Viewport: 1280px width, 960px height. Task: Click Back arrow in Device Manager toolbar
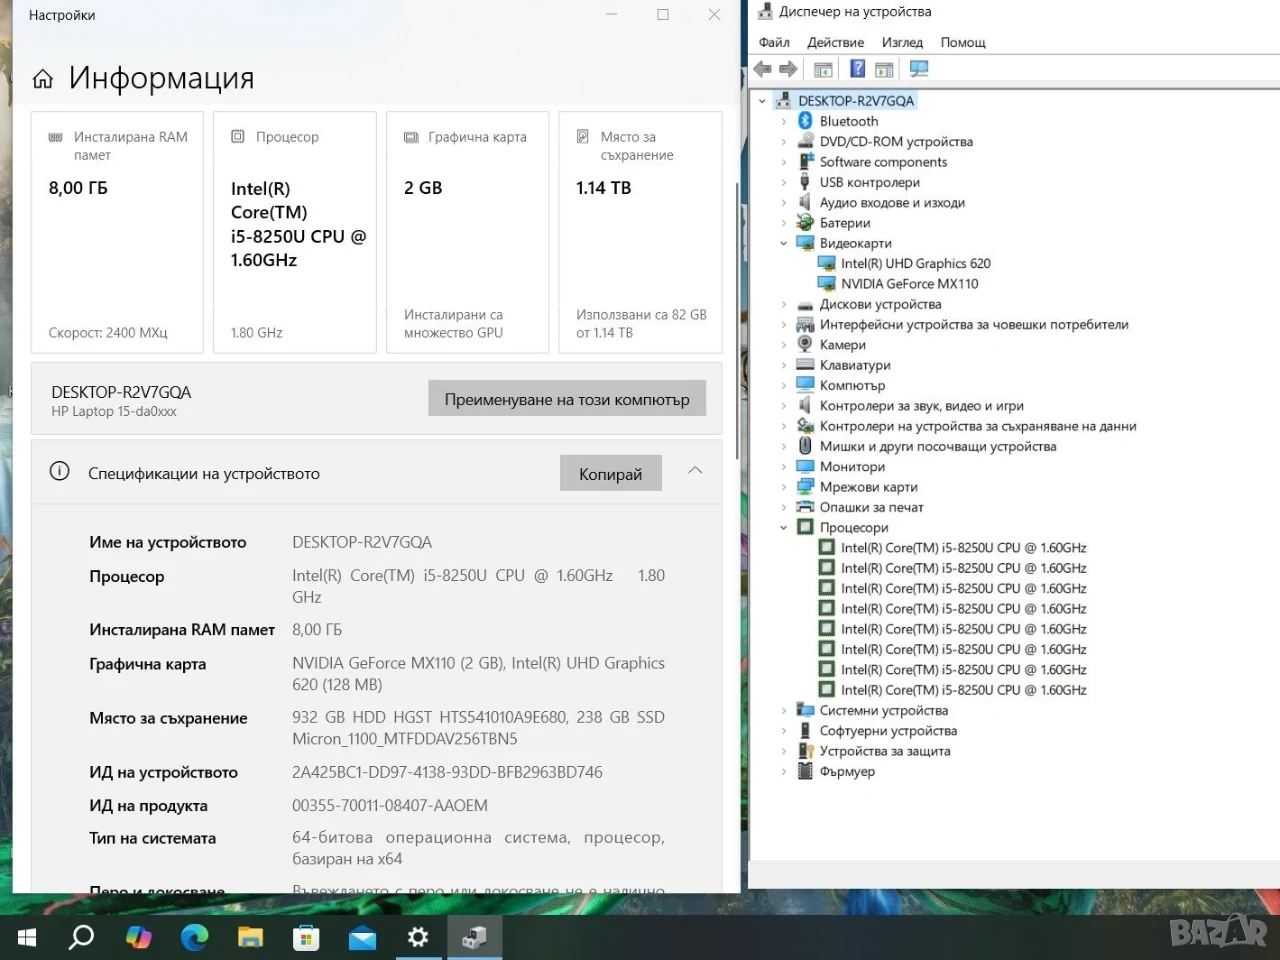pyautogui.click(x=763, y=69)
